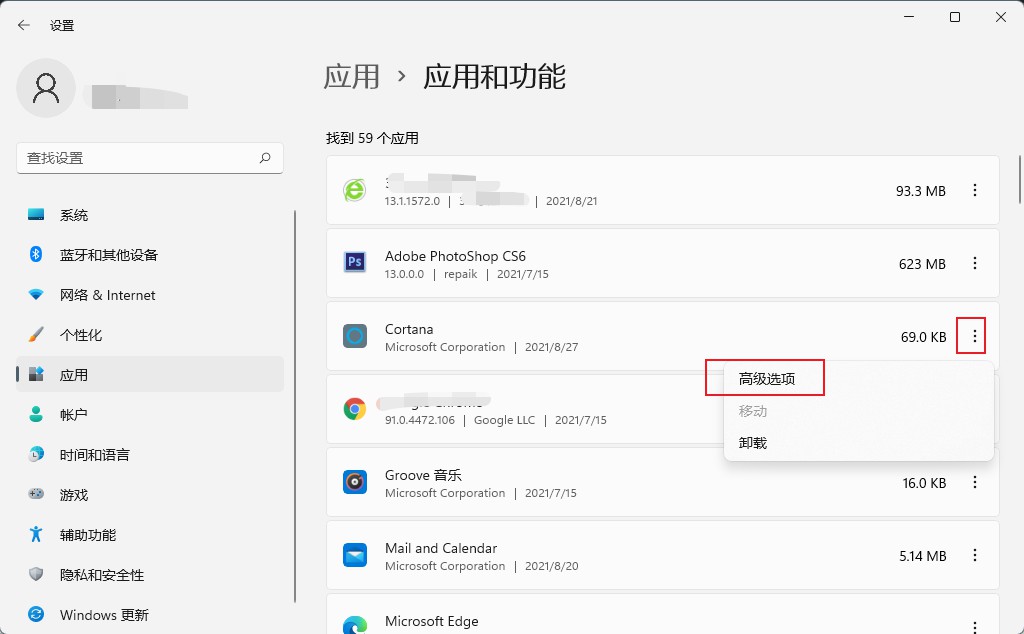The image size is (1024, 634).
Task: Click the Adobe PhotoShop CS6 icon
Action: [355, 262]
